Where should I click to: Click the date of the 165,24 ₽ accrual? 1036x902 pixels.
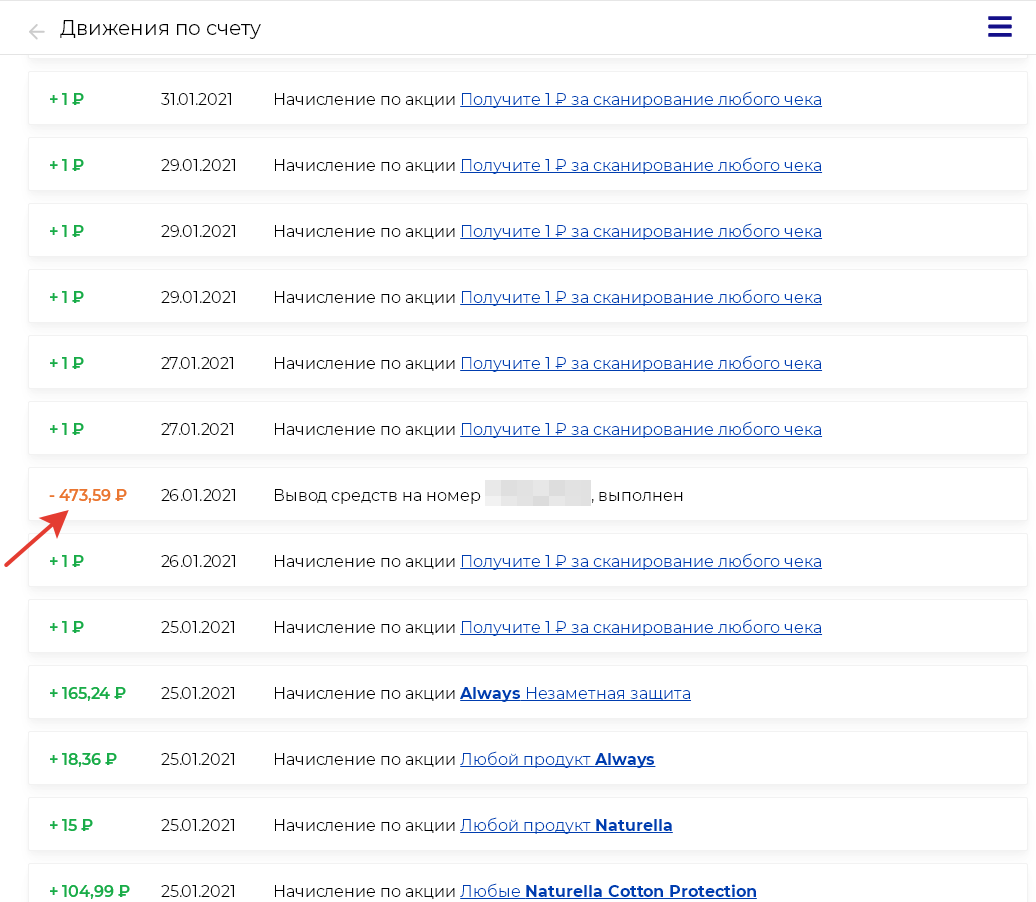click(198, 693)
